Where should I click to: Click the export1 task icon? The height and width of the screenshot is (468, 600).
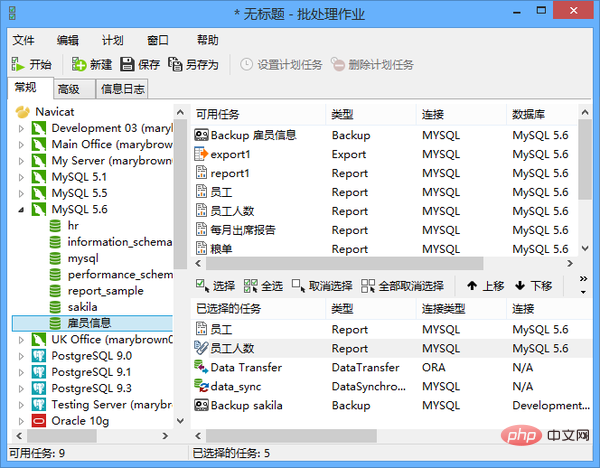pos(201,154)
